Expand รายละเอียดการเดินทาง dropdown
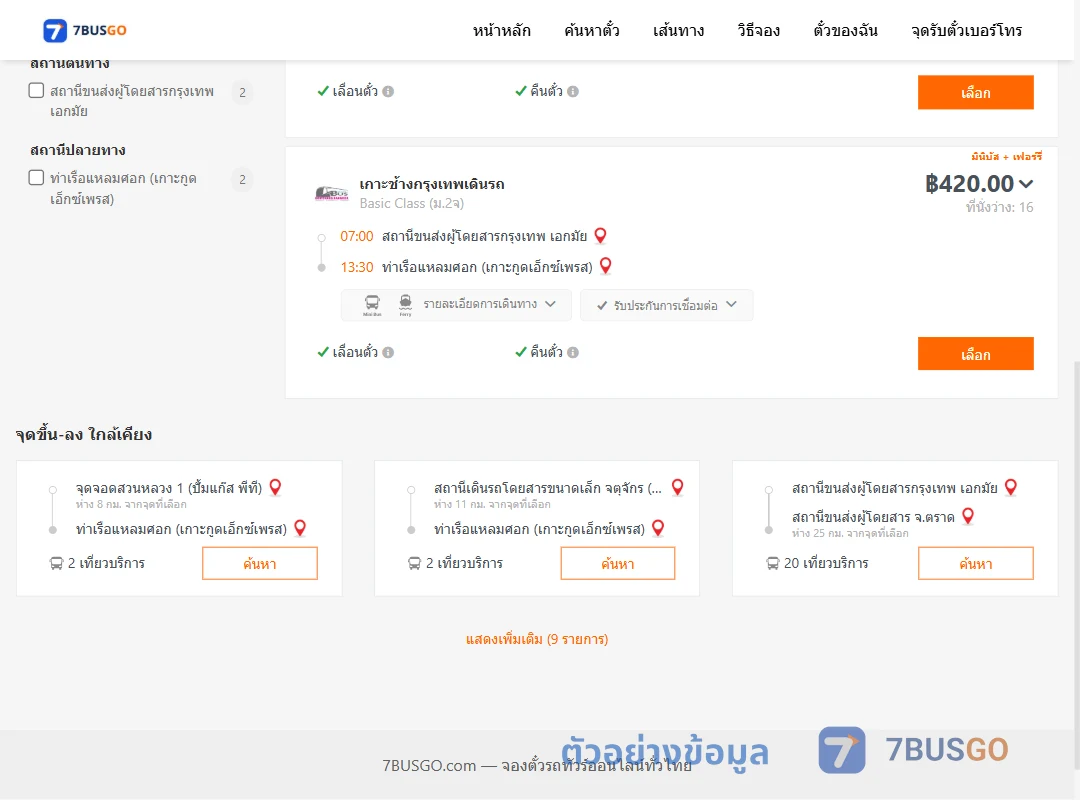The height and width of the screenshot is (800, 1080). (x=456, y=305)
